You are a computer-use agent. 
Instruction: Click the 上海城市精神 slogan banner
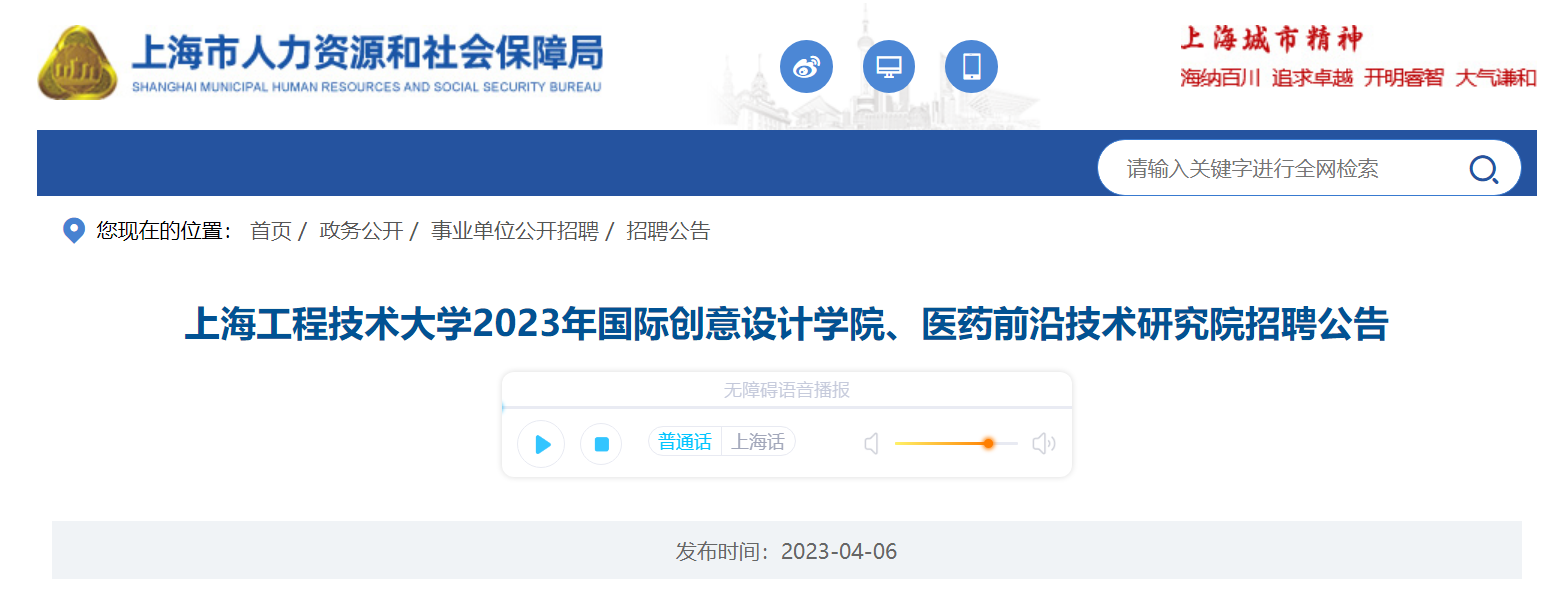(x=1358, y=57)
